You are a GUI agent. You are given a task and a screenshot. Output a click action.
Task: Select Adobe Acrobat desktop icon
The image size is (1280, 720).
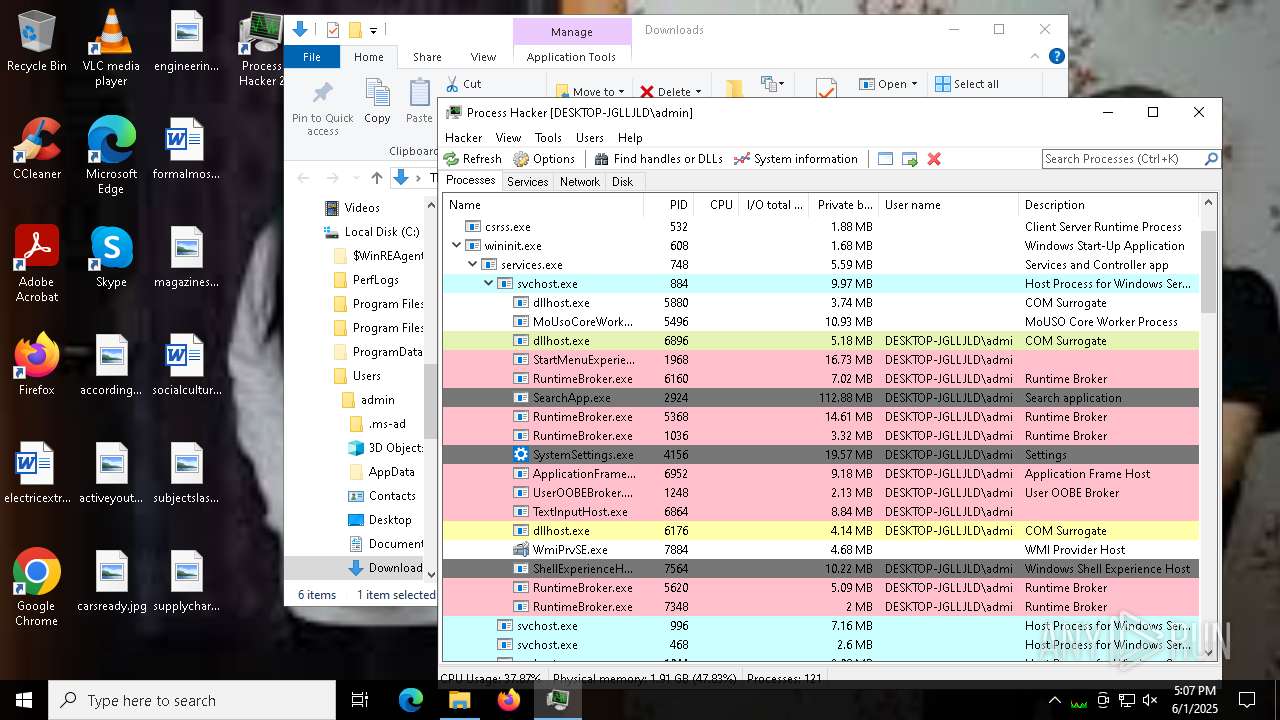[37, 263]
